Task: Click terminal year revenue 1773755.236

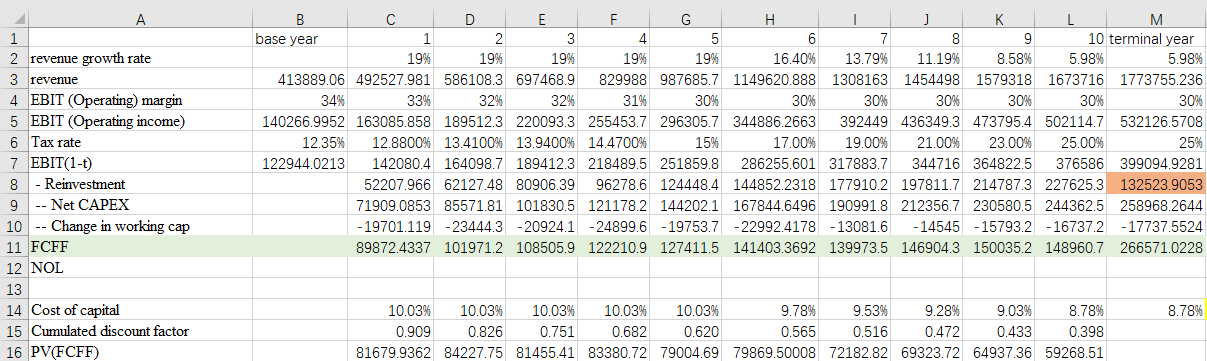Action: 1157,79
